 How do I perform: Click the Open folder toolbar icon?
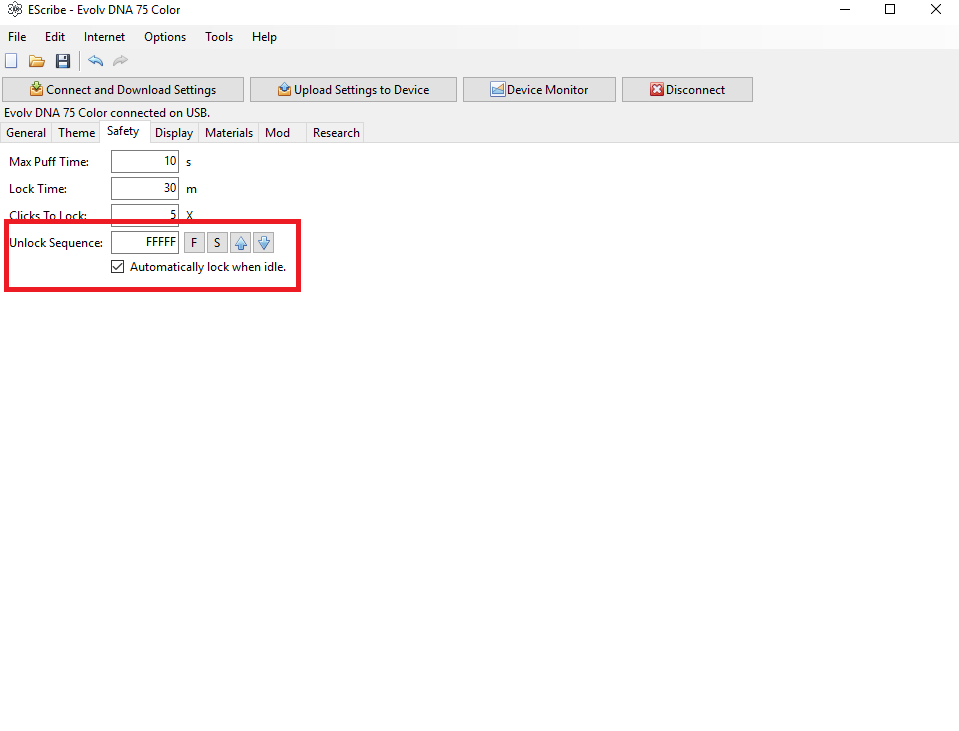tap(37, 61)
